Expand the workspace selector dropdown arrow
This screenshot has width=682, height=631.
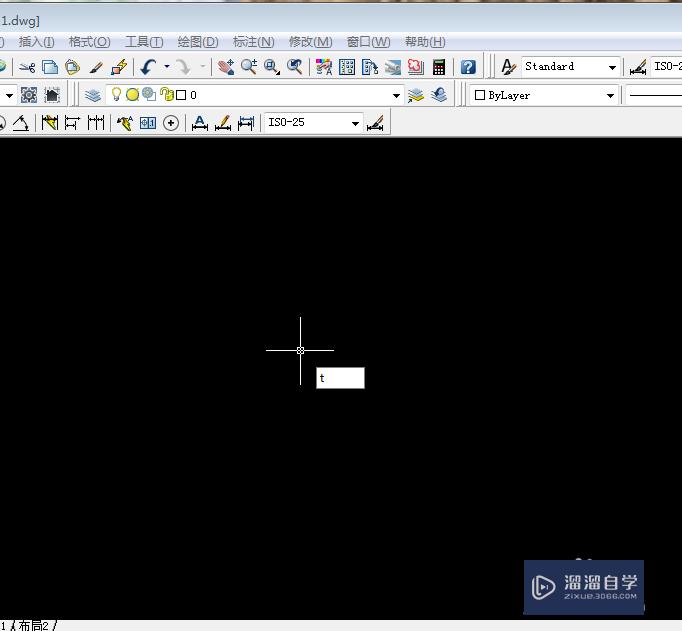pyautogui.click(x=9, y=95)
